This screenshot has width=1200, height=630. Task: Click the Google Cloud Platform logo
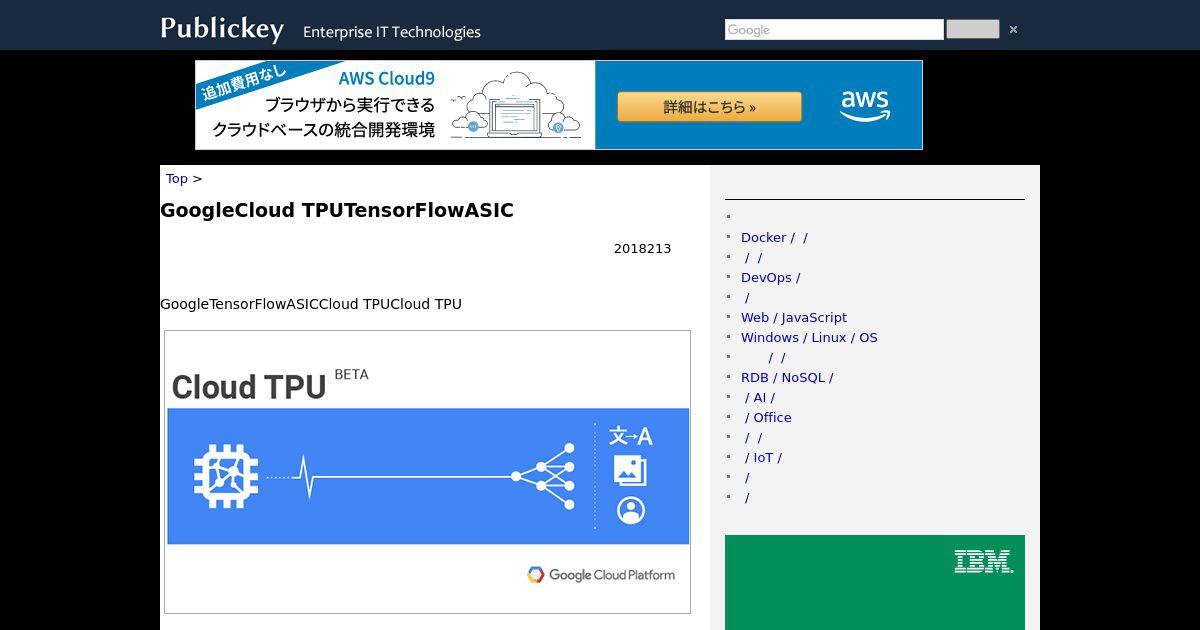click(x=601, y=575)
